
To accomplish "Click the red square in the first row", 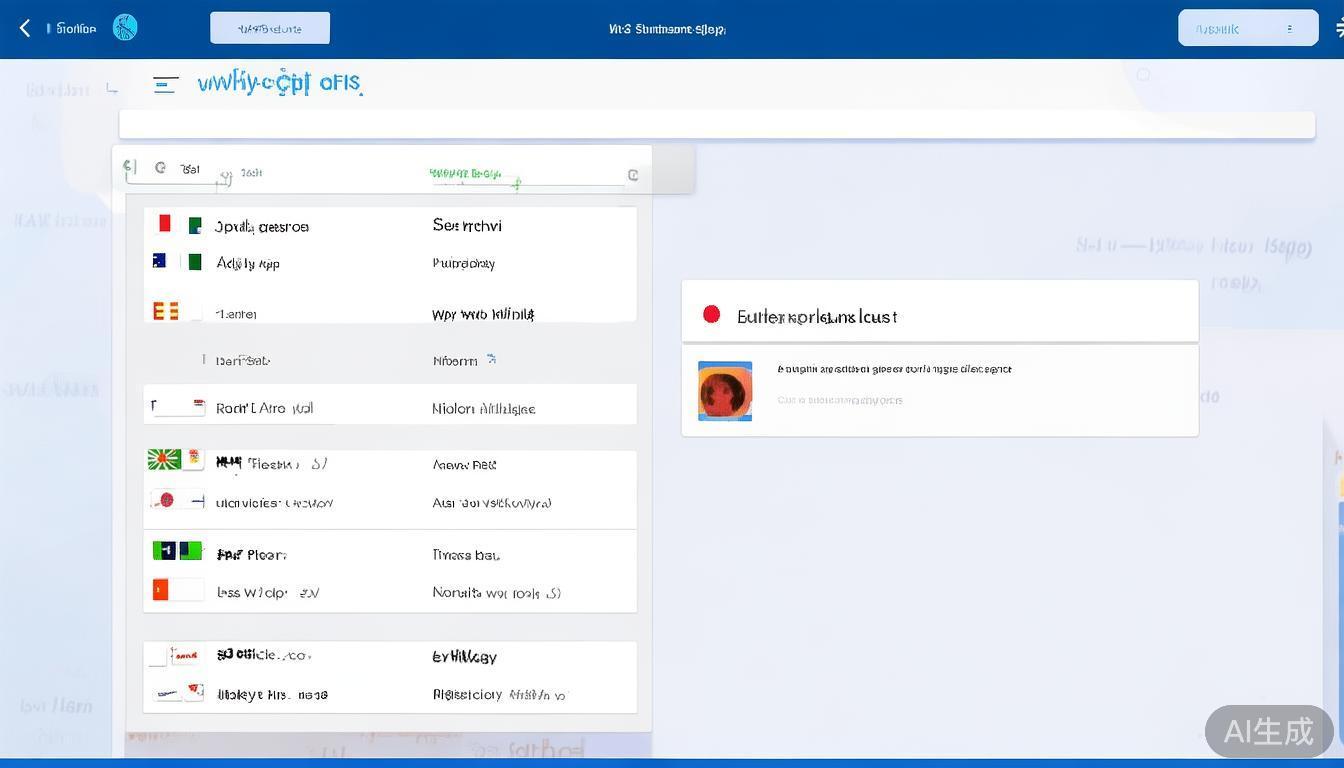I will pos(165,223).
